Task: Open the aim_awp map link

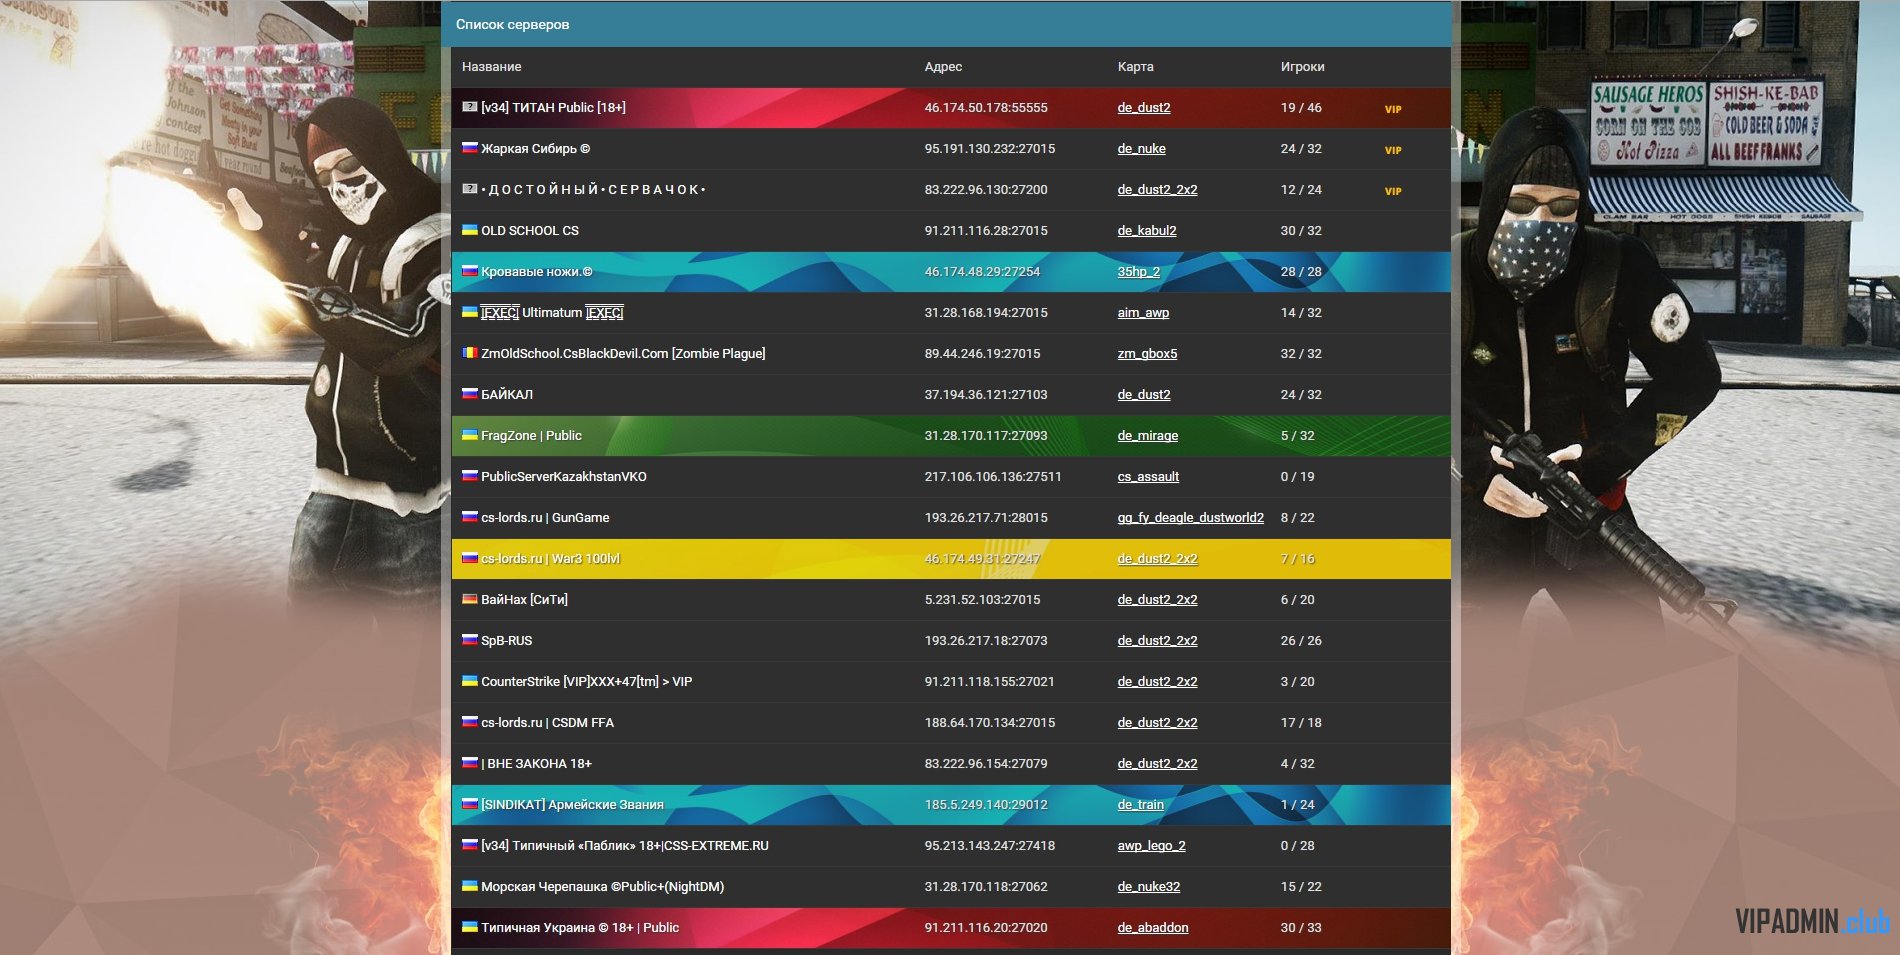Action: click(1143, 313)
